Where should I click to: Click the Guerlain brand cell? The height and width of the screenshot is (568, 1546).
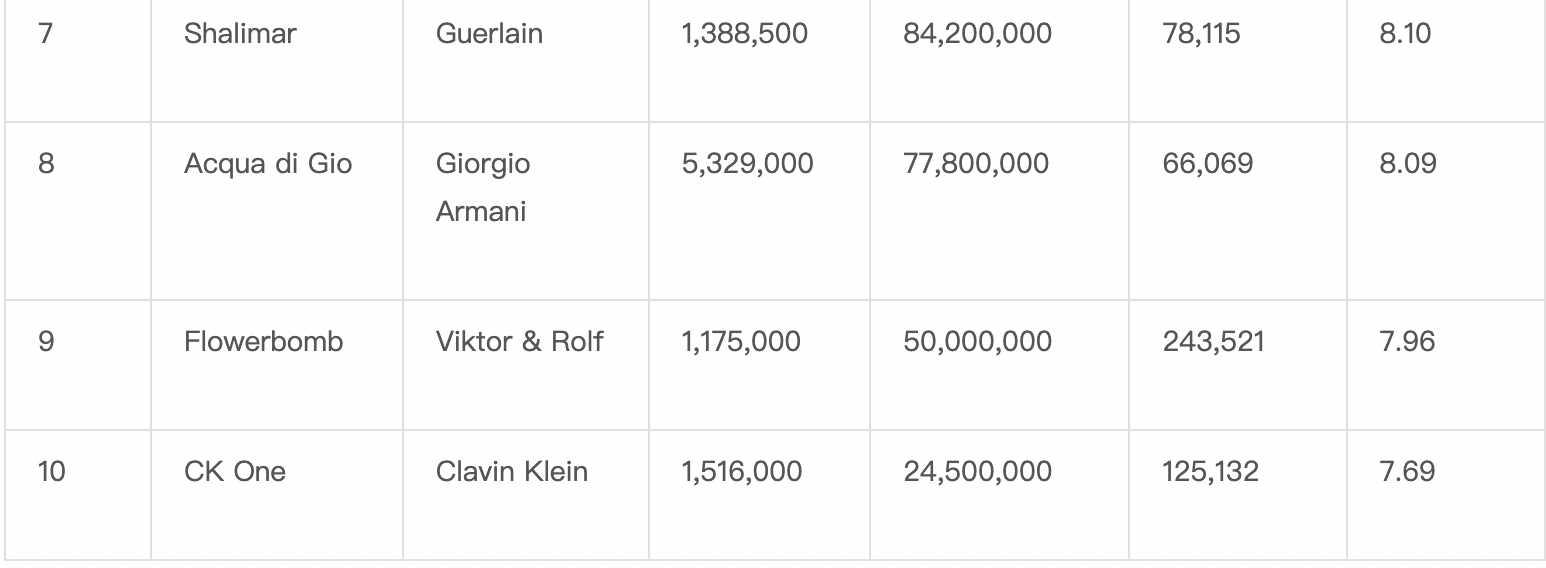[x=526, y=61]
